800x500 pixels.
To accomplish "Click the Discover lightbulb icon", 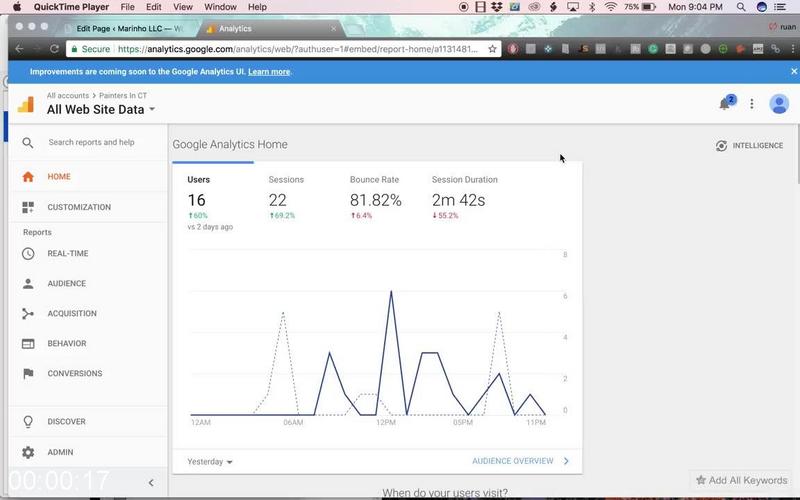I will pyautogui.click(x=28, y=421).
